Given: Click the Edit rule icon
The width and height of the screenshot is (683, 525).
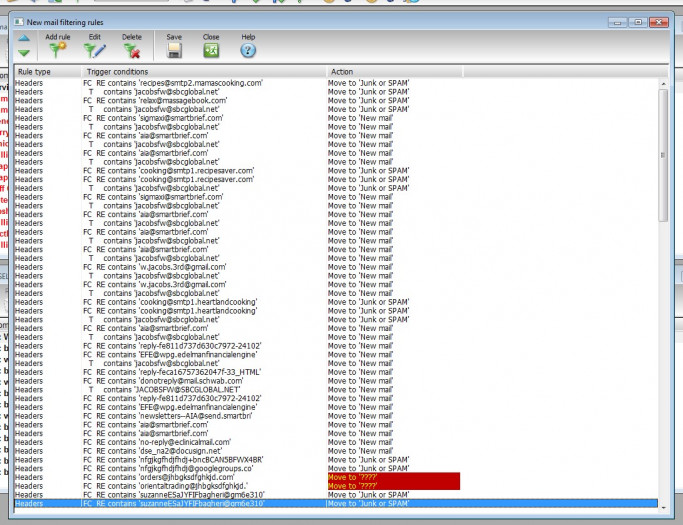Looking at the screenshot, I should coord(94,50).
